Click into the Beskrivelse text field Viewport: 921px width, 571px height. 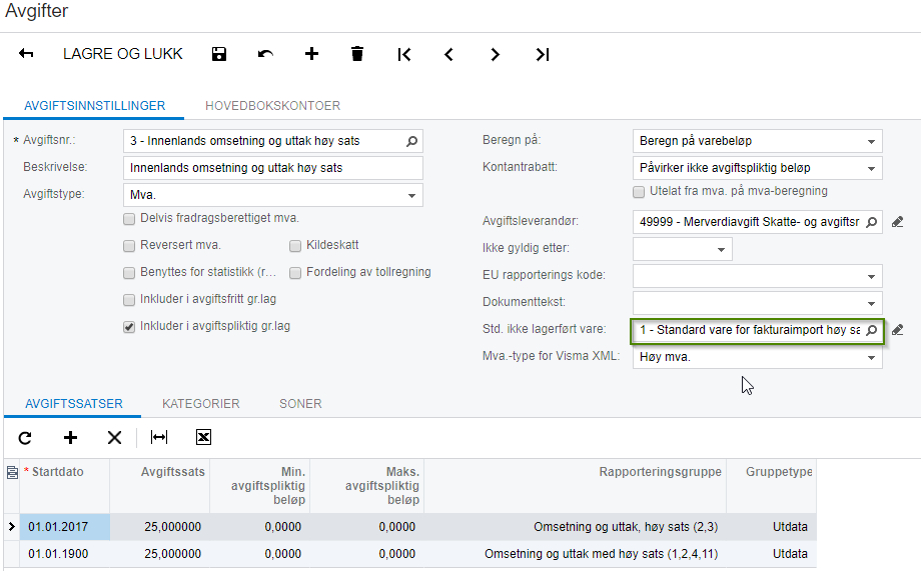pyautogui.click(x=272, y=168)
